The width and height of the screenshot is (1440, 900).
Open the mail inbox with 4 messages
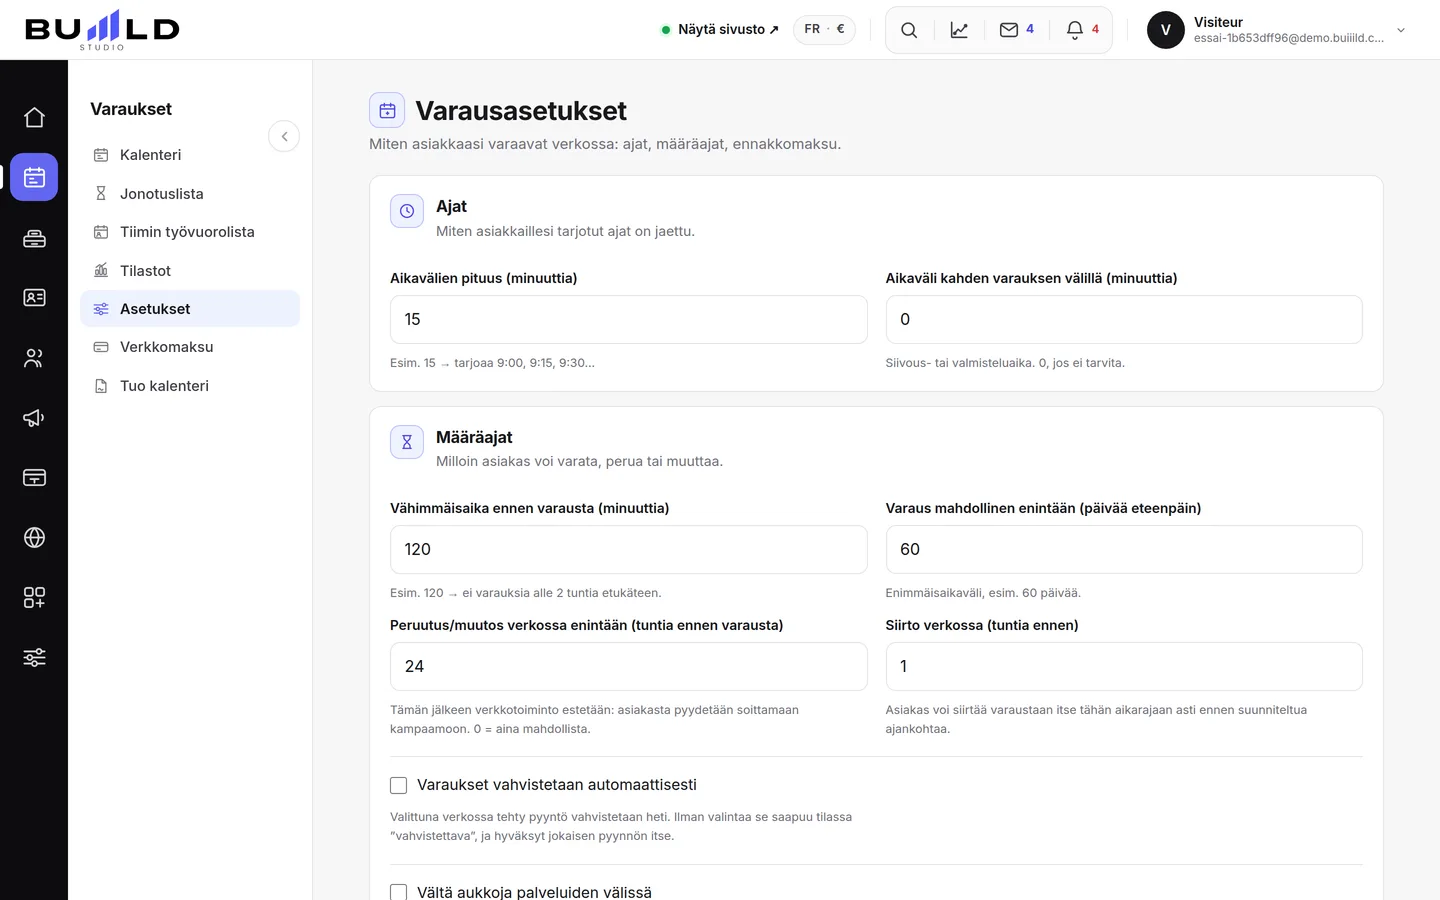click(x=1017, y=30)
